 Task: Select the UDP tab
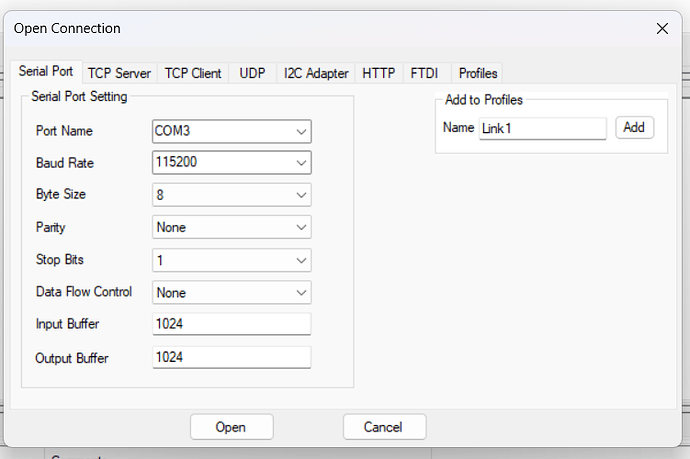[x=252, y=73]
